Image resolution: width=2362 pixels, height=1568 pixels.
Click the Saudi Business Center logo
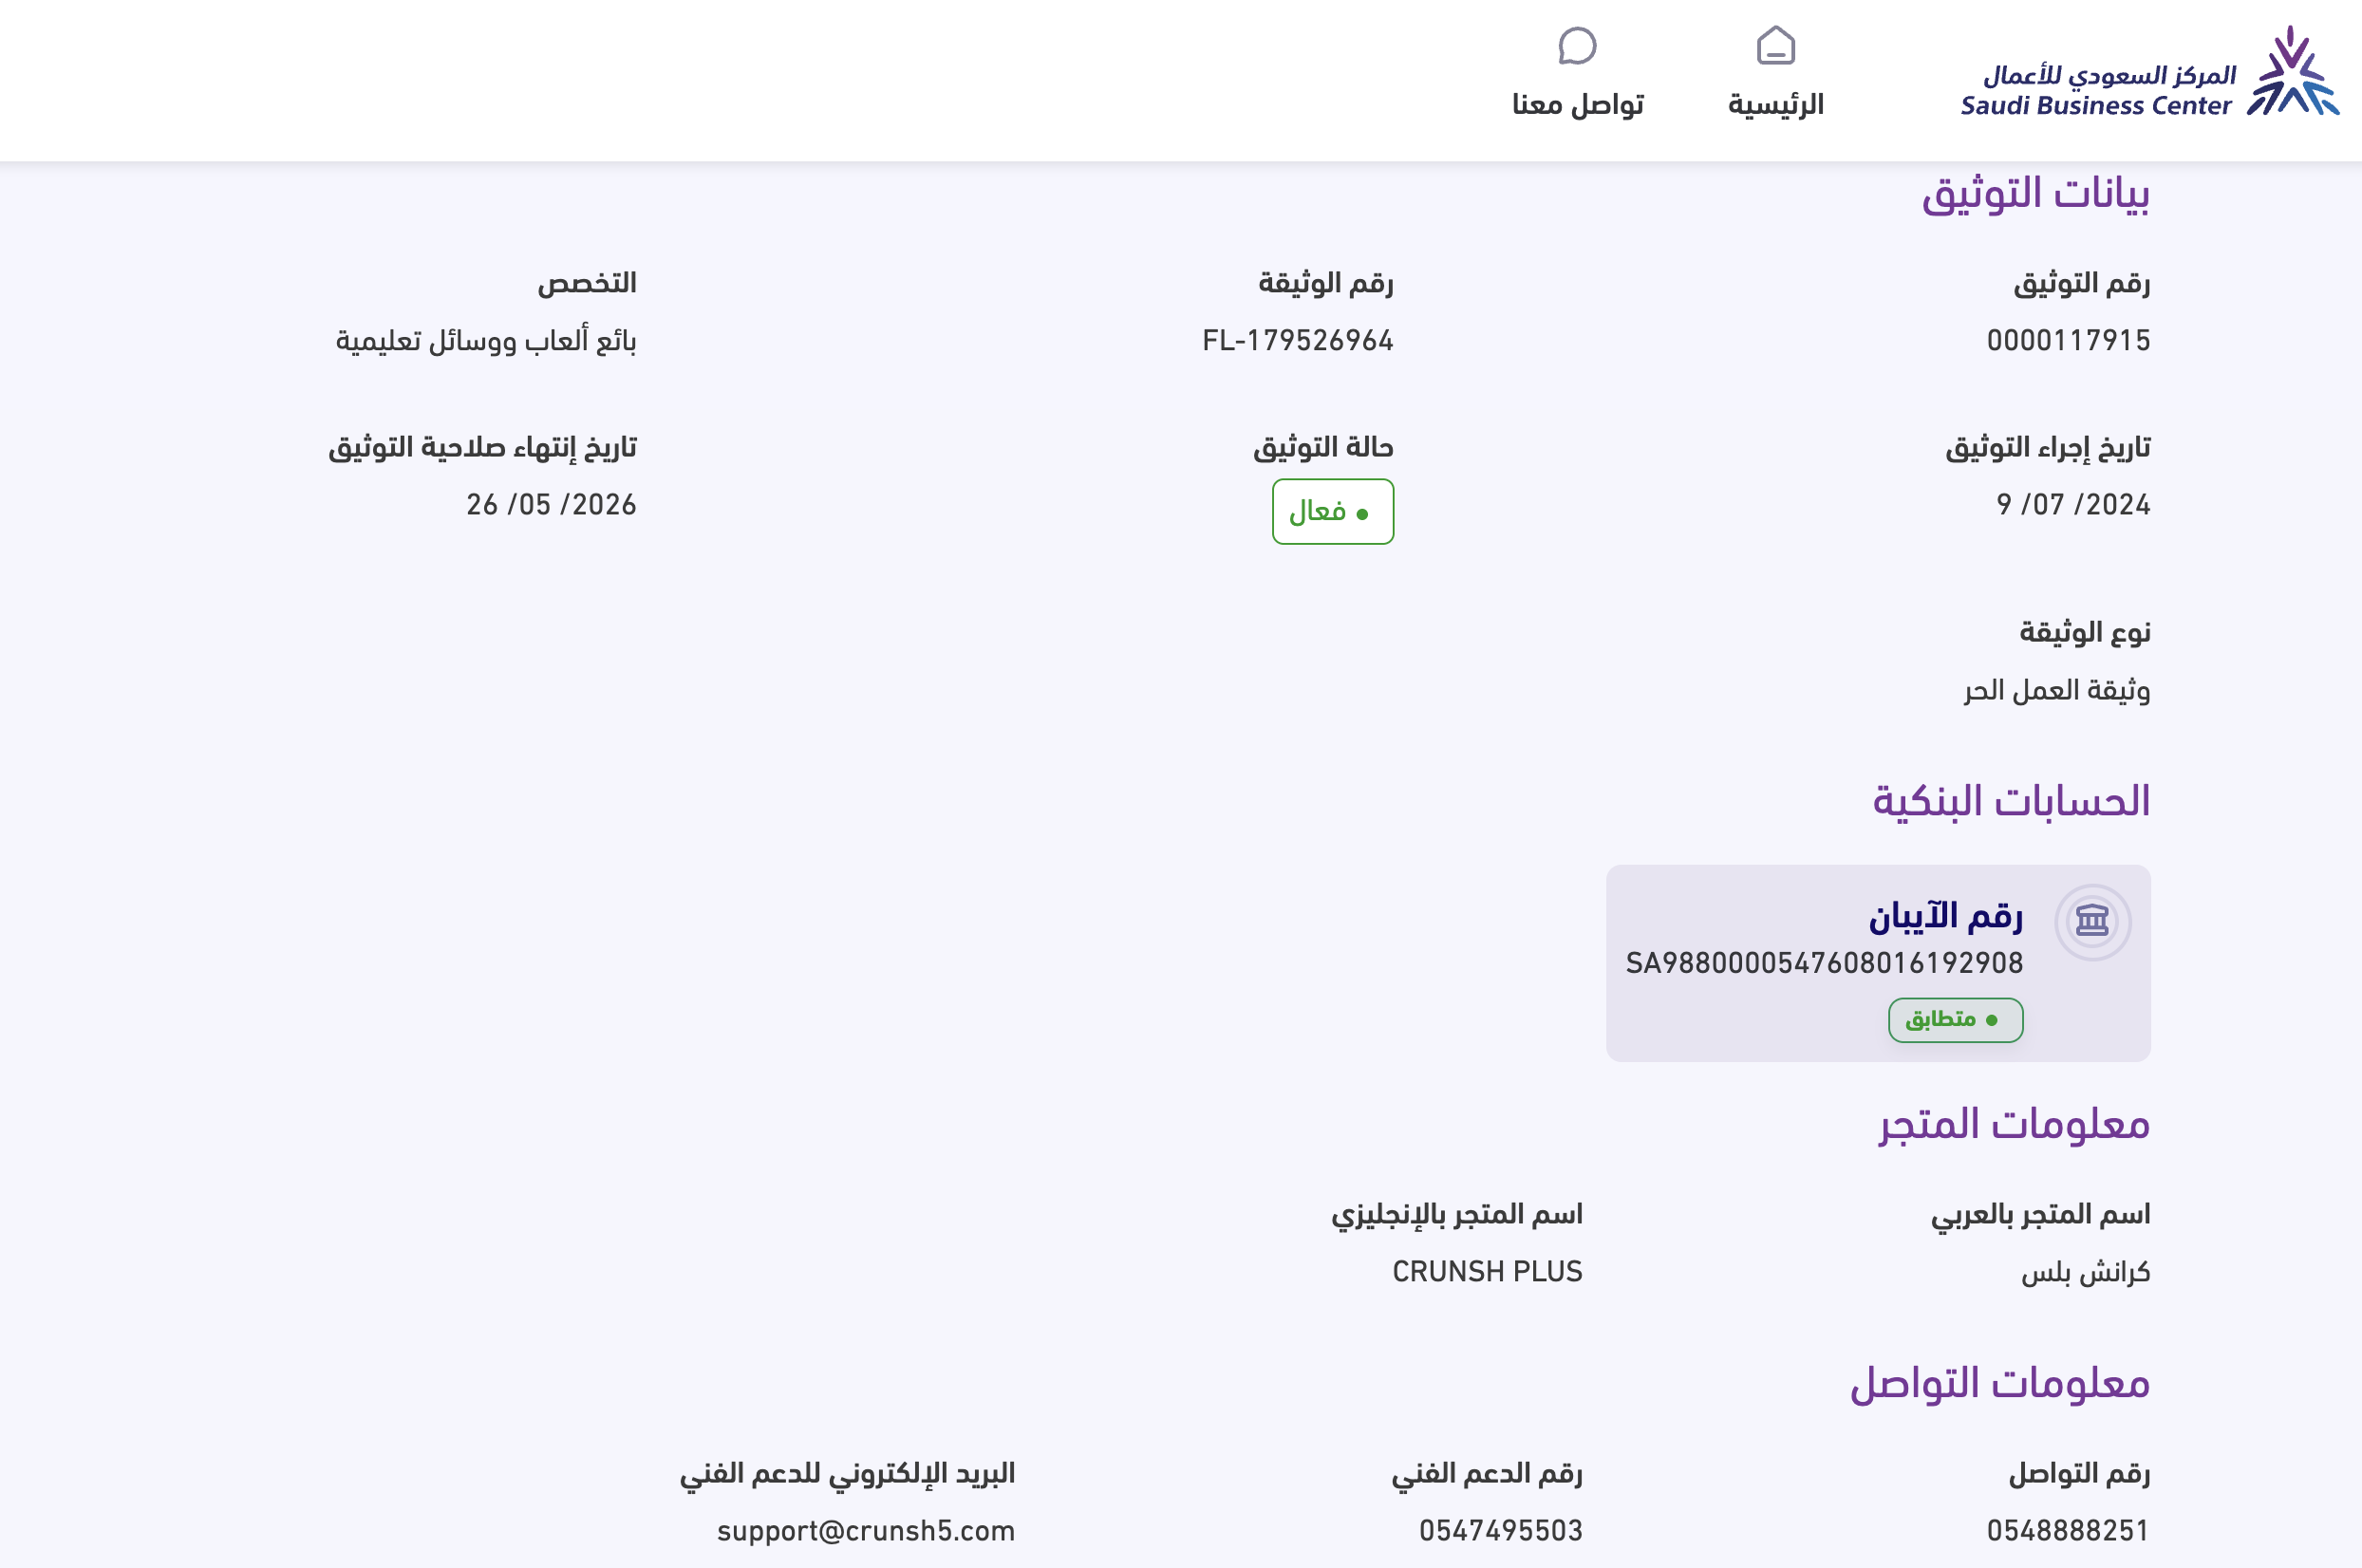pos(2148,73)
